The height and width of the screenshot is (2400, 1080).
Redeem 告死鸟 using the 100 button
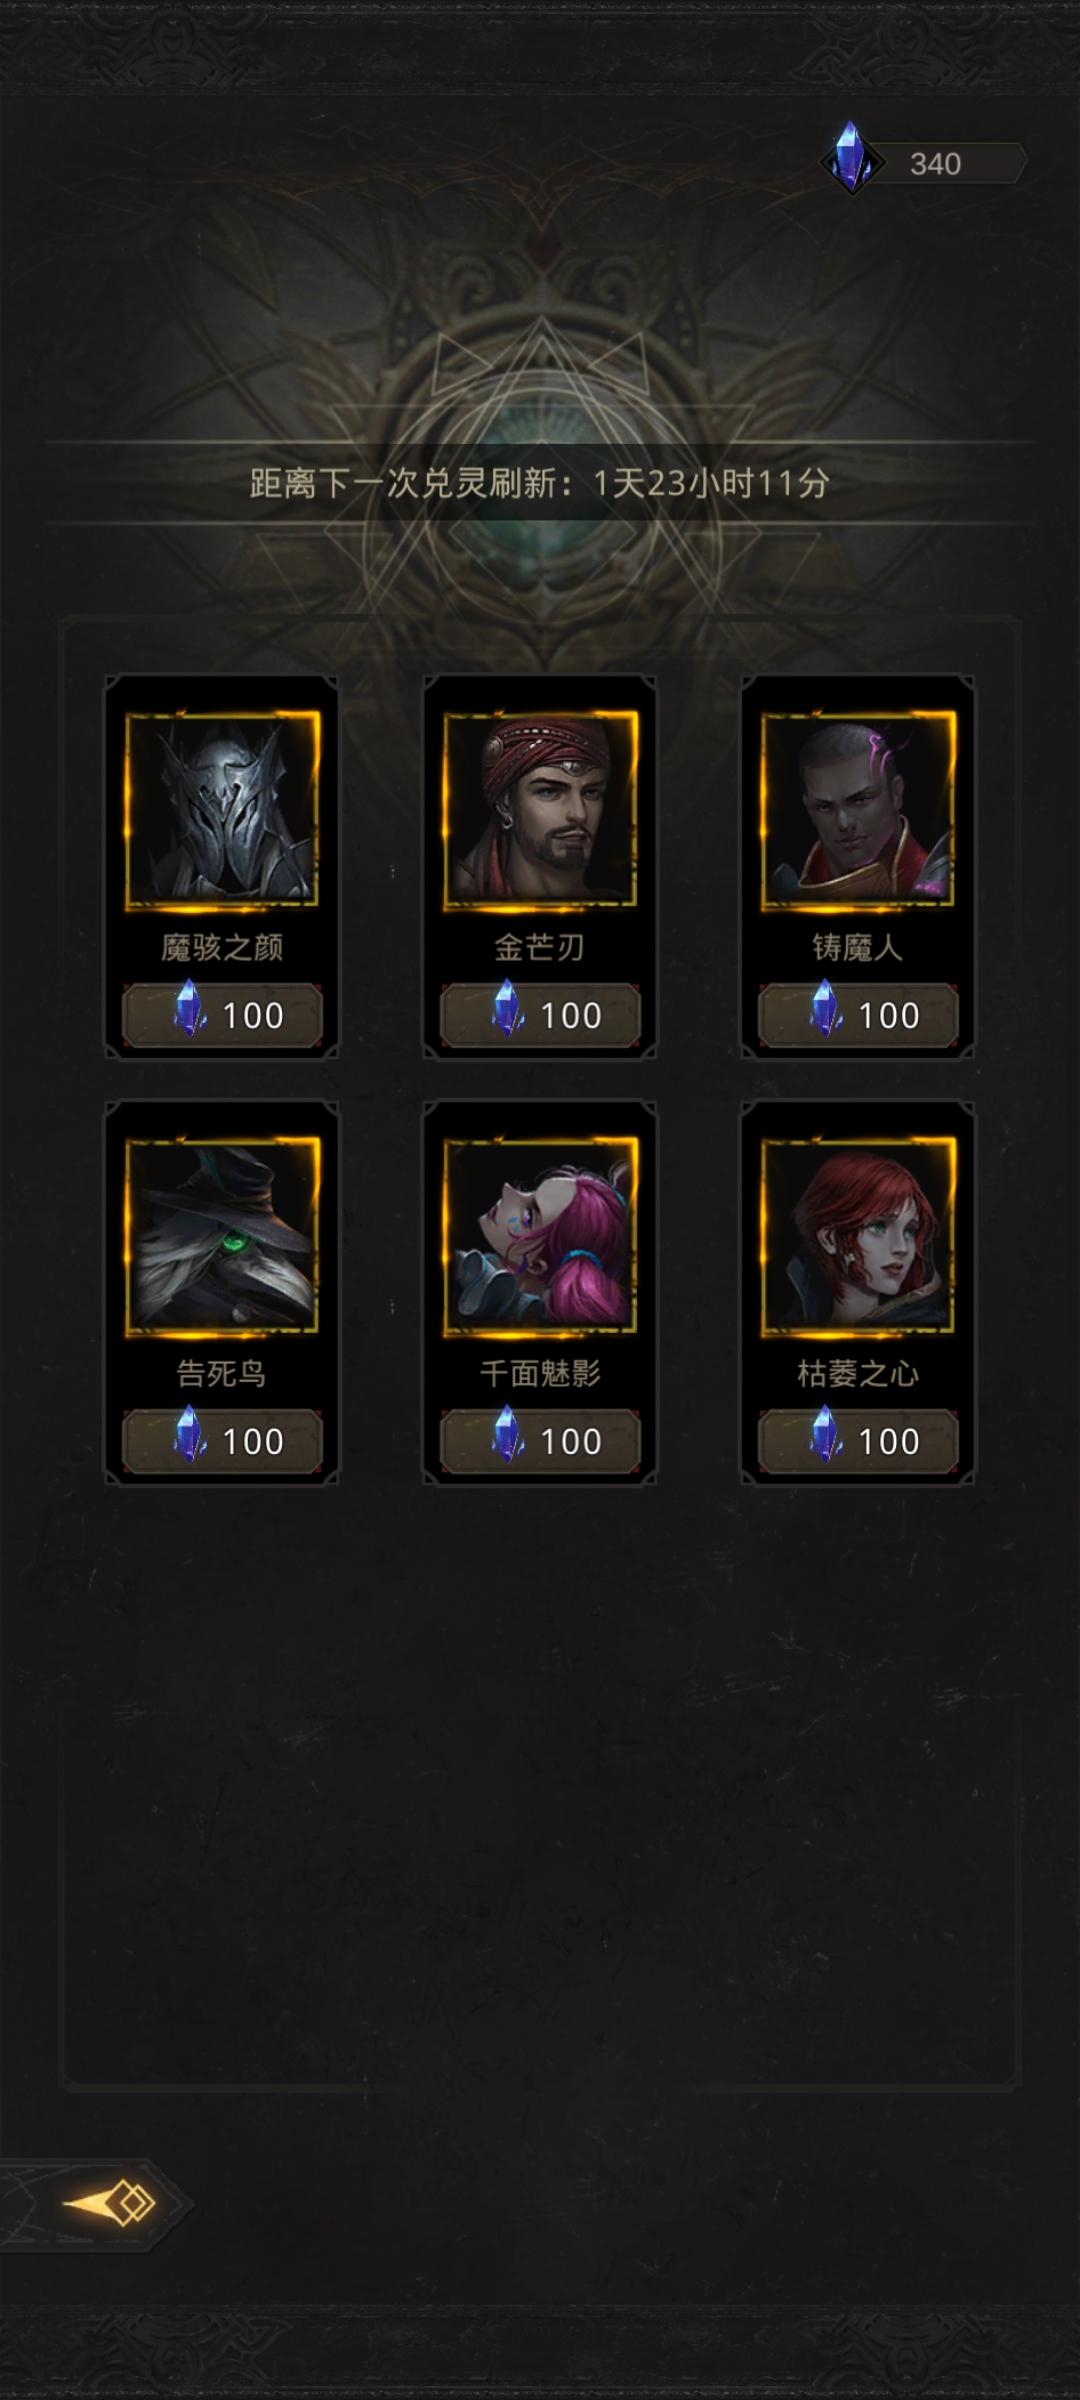tap(222, 1441)
